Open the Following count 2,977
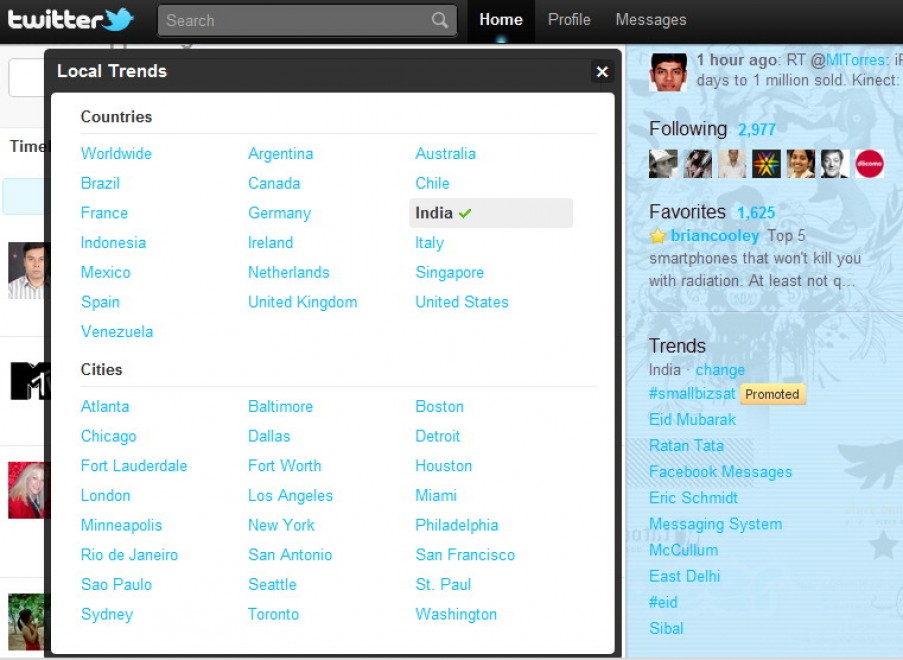The image size is (903, 660). [757, 130]
